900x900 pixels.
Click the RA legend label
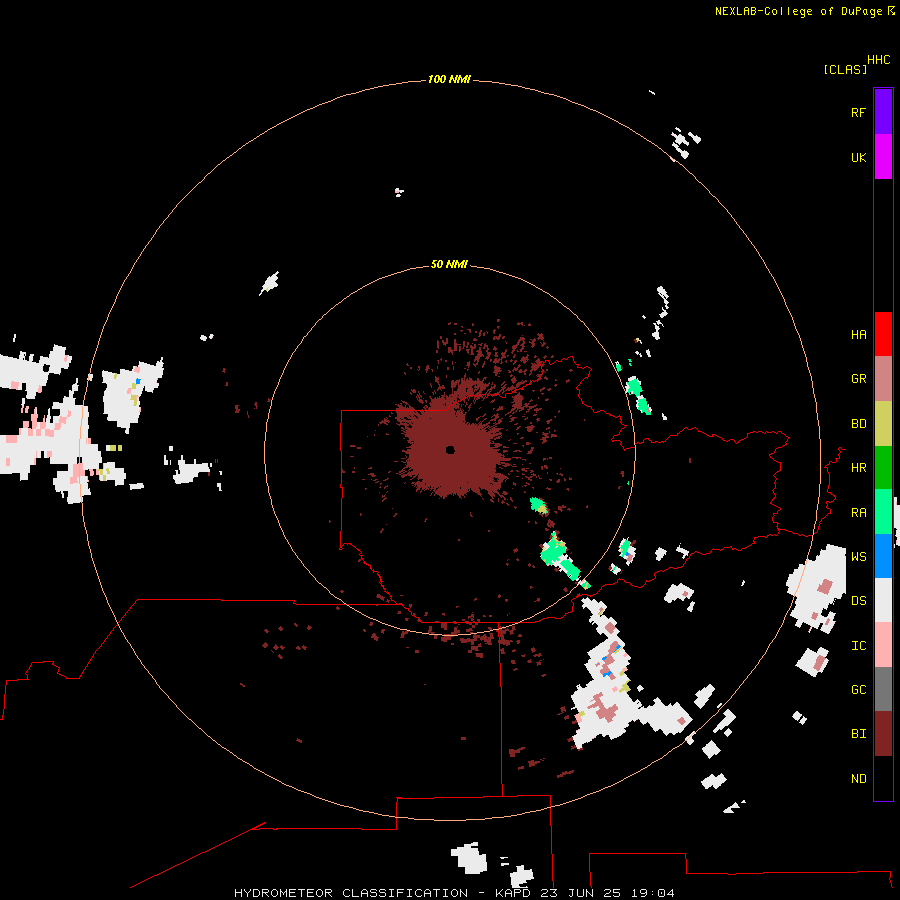click(858, 513)
